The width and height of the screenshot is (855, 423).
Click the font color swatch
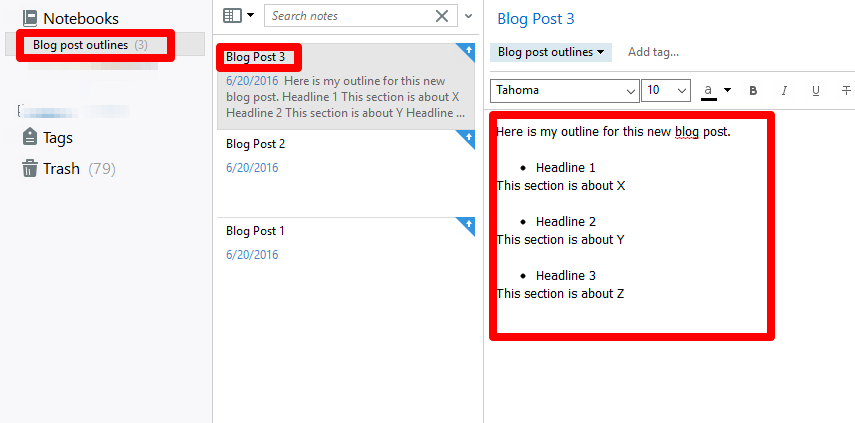708,91
